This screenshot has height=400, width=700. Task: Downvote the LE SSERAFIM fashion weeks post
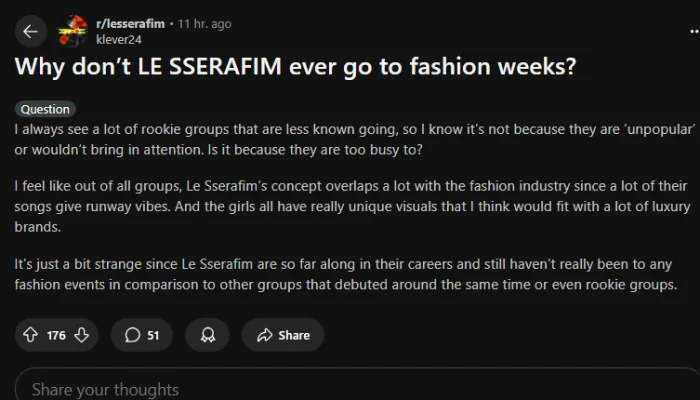pyautogui.click(x=81, y=335)
